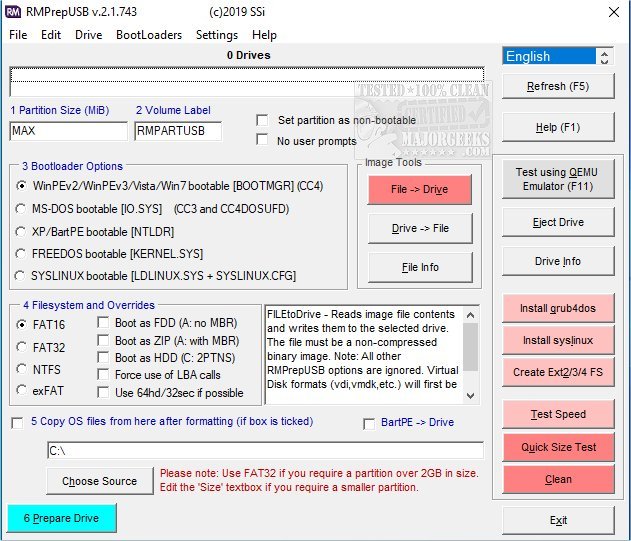Click the Install grub4dos button
Image resolution: width=631 pixels, height=541 pixels.
tap(558, 308)
